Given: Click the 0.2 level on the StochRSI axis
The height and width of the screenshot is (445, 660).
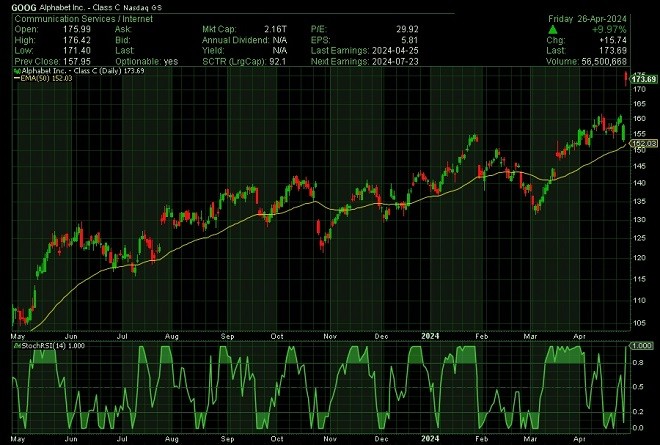Looking at the screenshot, I should [638, 412].
